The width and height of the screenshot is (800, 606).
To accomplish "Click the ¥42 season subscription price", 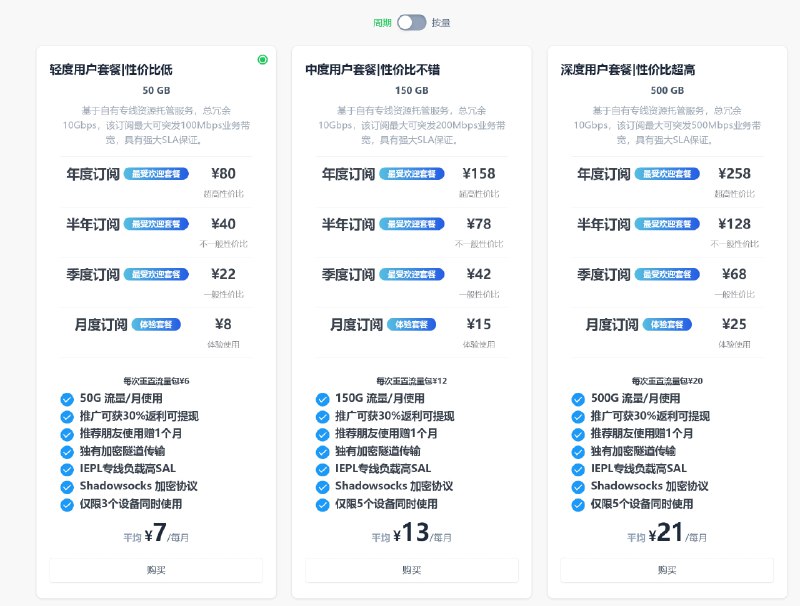I will click(x=477, y=274).
